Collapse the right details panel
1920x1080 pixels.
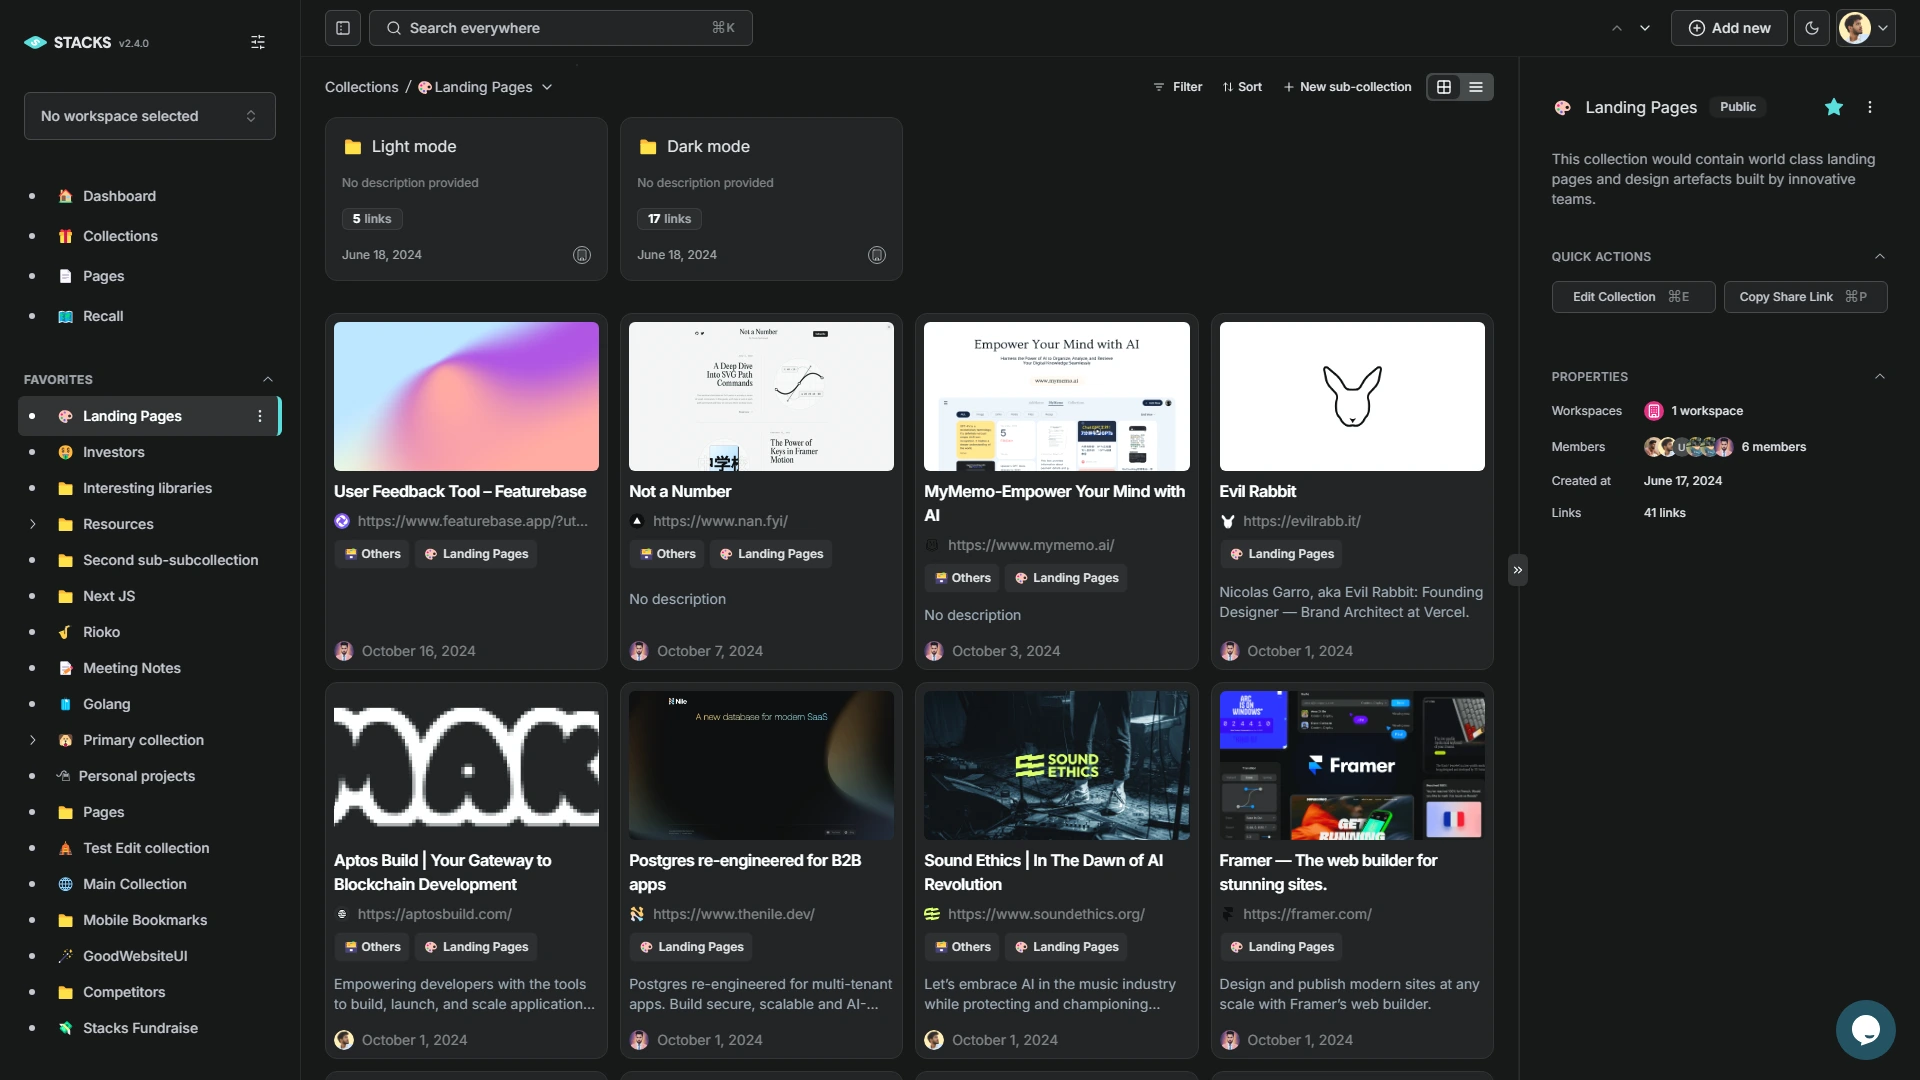(x=1517, y=570)
